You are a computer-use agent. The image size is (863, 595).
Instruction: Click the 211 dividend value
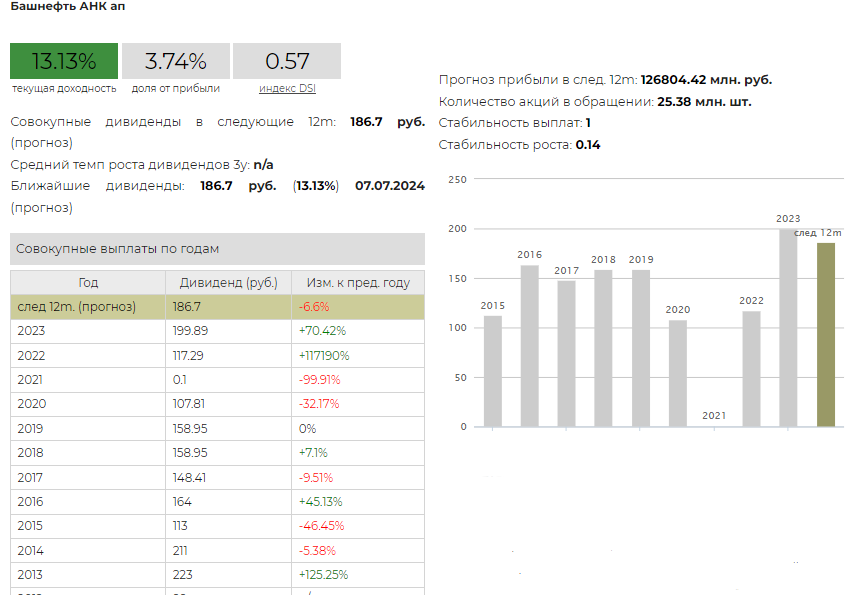(x=180, y=551)
